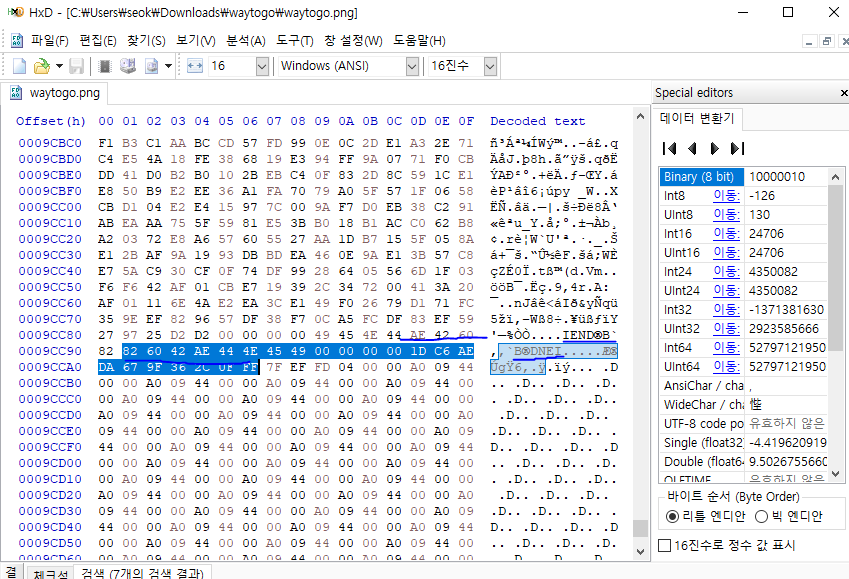Select the Binary (8 bit) row
The image size is (849, 579).
(743, 177)
